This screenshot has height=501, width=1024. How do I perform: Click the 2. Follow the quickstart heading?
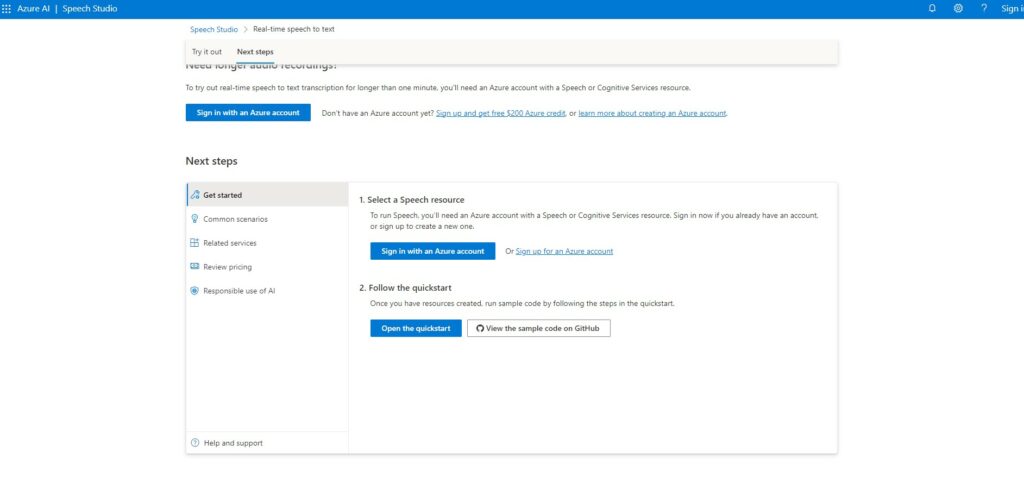(x=405, y=287)
